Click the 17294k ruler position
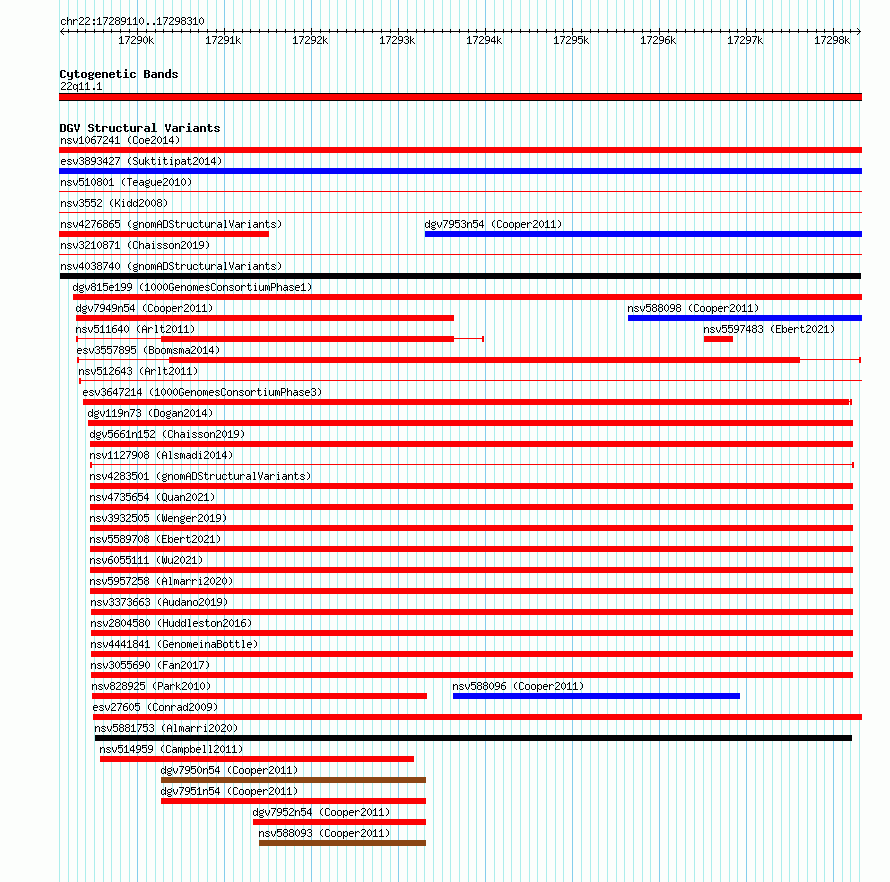The image size is (890, 882). click(x=484, y=40)
